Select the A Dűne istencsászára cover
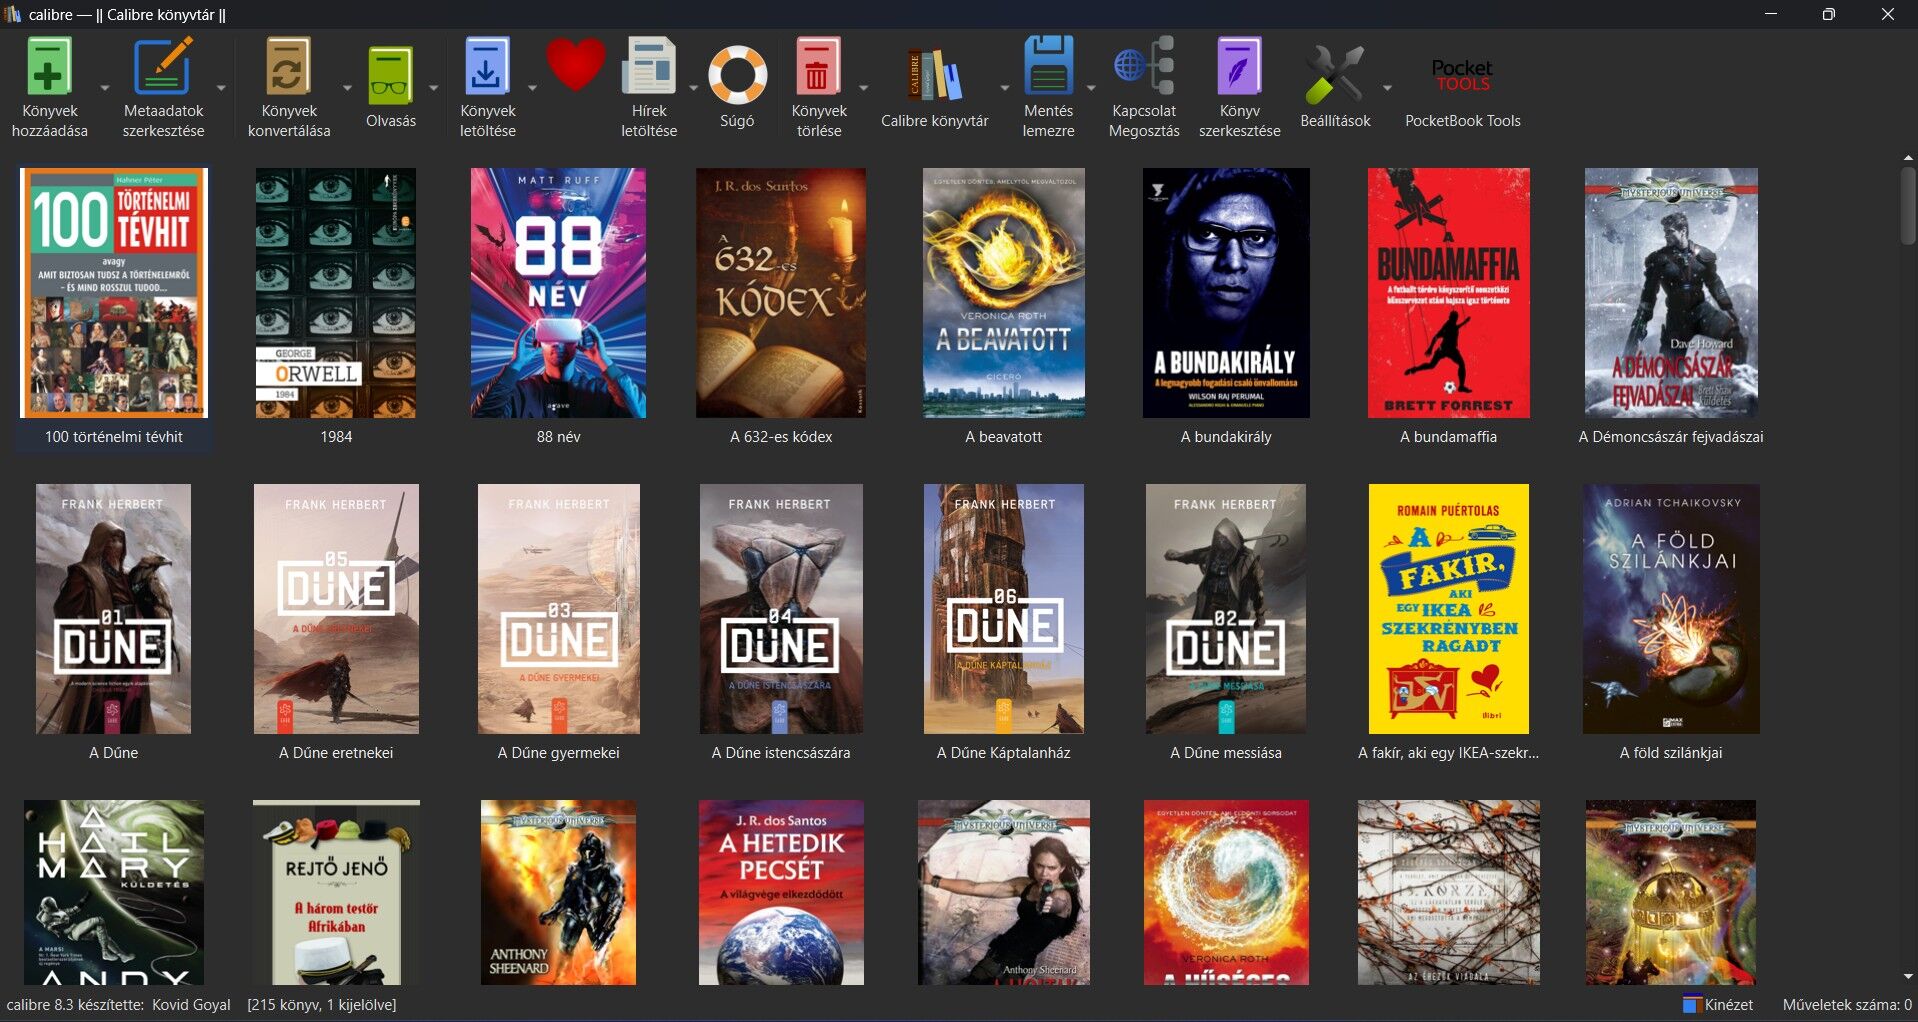 781,609
